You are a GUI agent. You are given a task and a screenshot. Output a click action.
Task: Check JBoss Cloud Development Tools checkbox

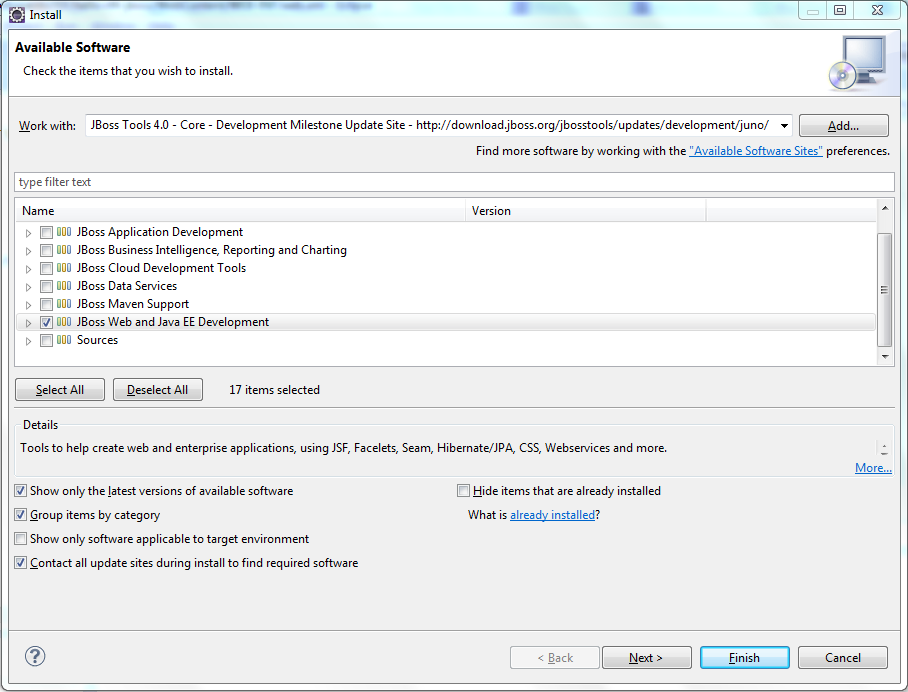click(x=46, y=269)
